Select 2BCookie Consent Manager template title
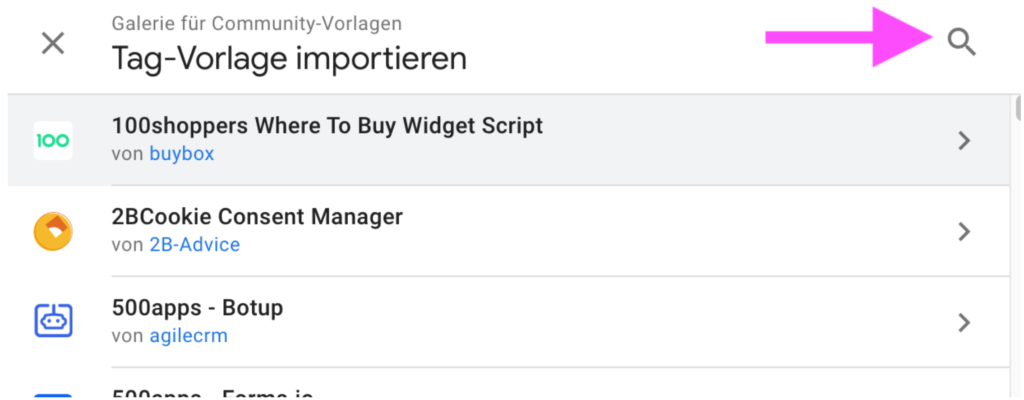 click(257, 216)
